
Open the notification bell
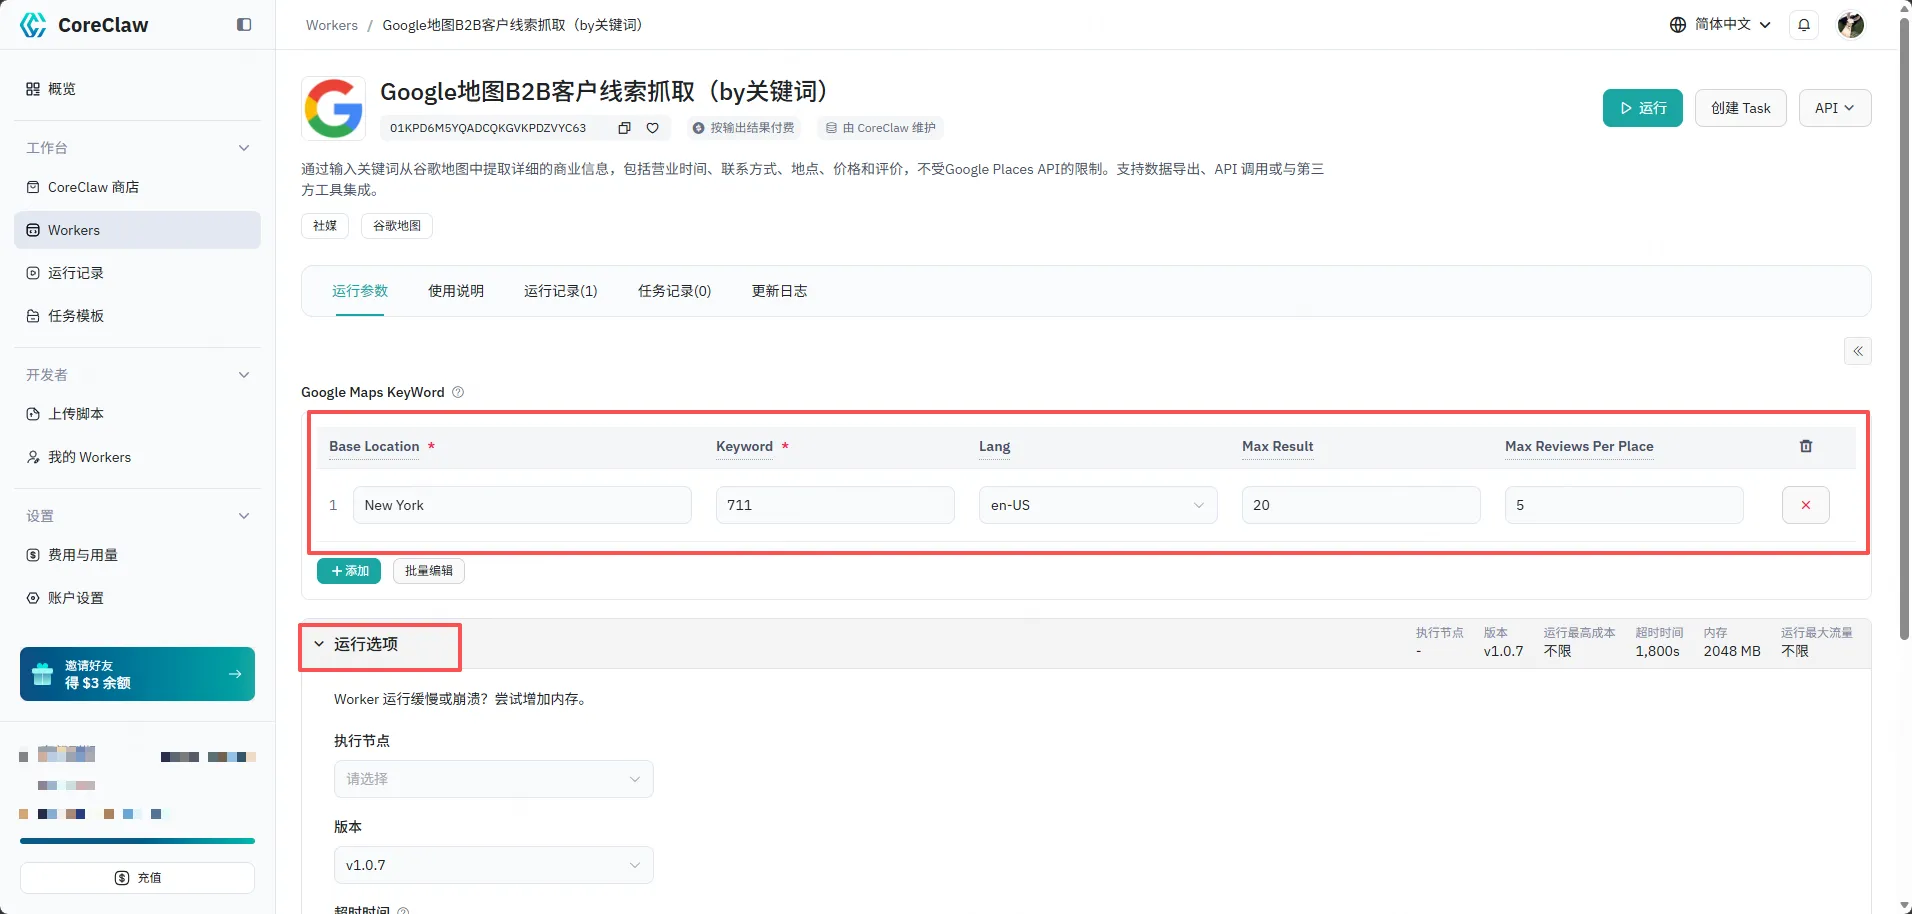pos(1804,25)
